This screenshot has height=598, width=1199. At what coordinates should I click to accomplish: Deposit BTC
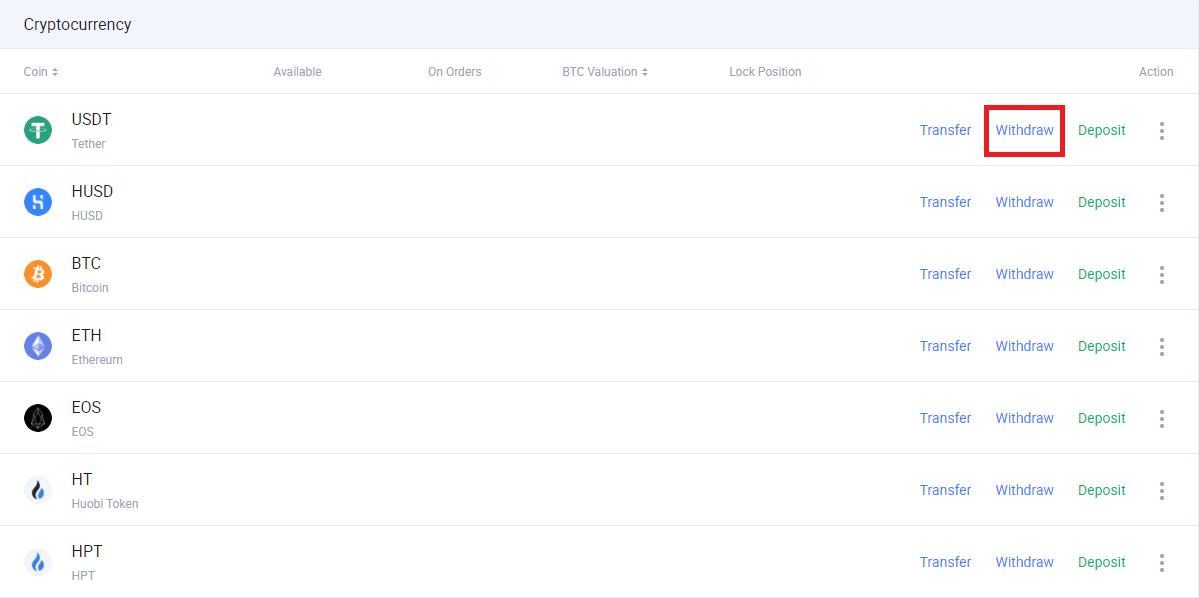tap(1102, 274)
